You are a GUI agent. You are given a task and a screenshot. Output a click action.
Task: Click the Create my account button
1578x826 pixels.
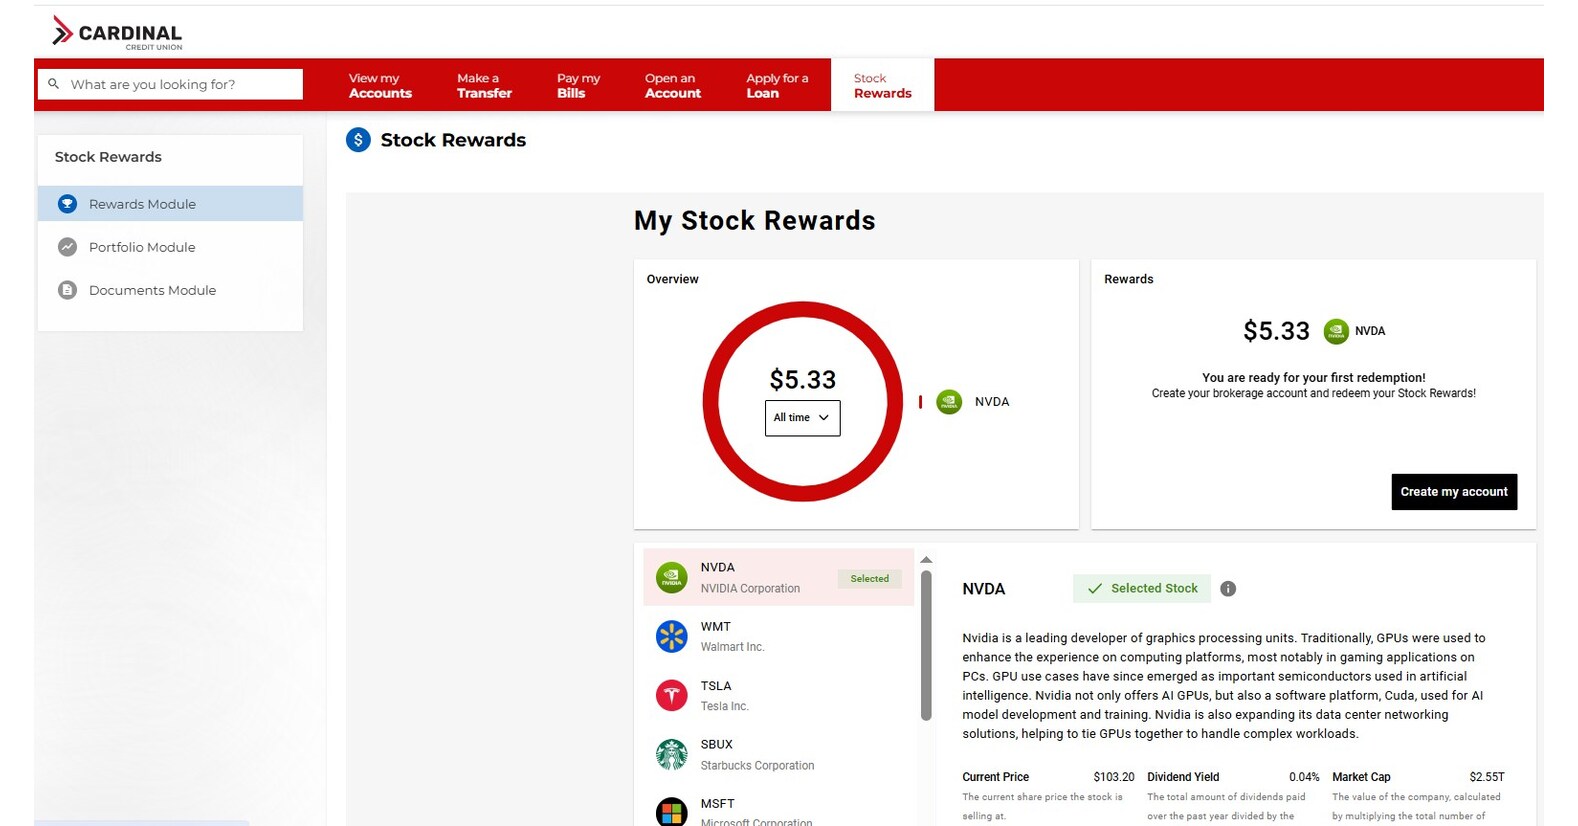(1454, 492)
